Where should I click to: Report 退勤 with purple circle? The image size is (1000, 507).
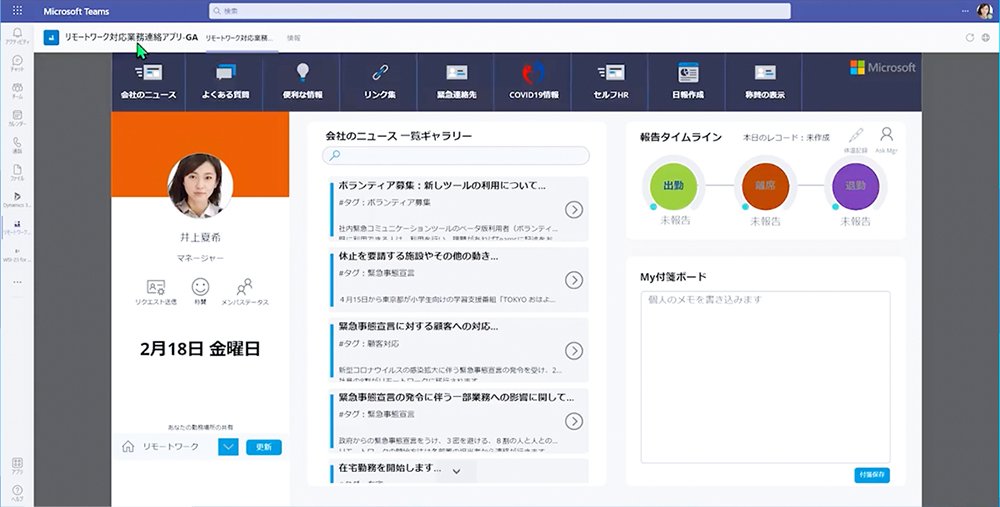[x=856, y=186]
